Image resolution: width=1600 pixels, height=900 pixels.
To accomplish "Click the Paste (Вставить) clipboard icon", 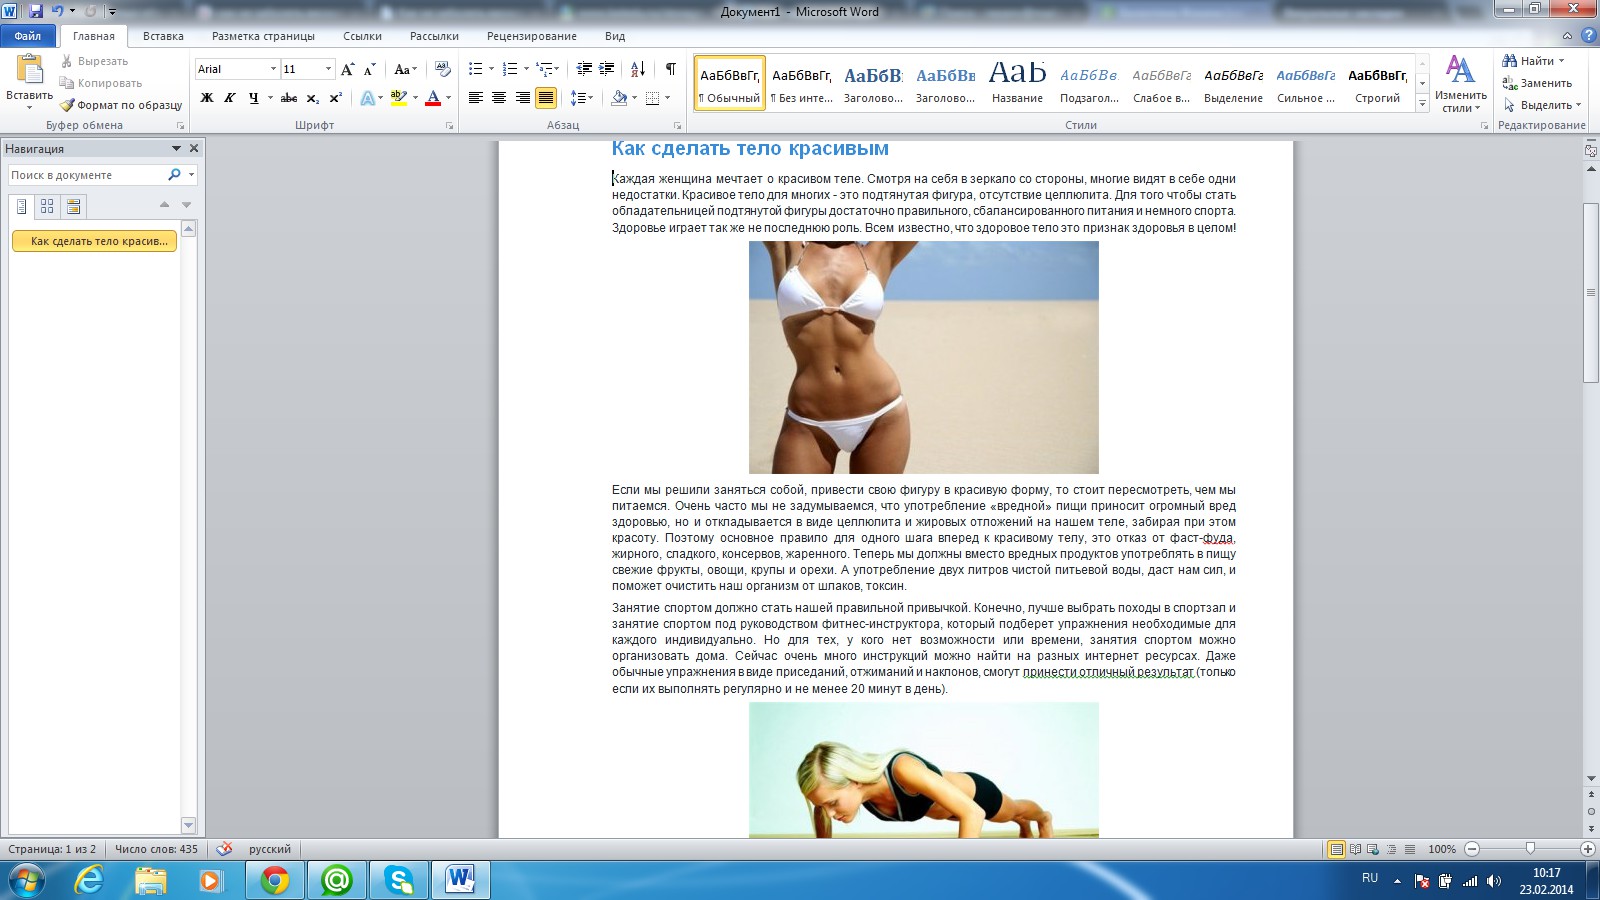I will [30, 70].
